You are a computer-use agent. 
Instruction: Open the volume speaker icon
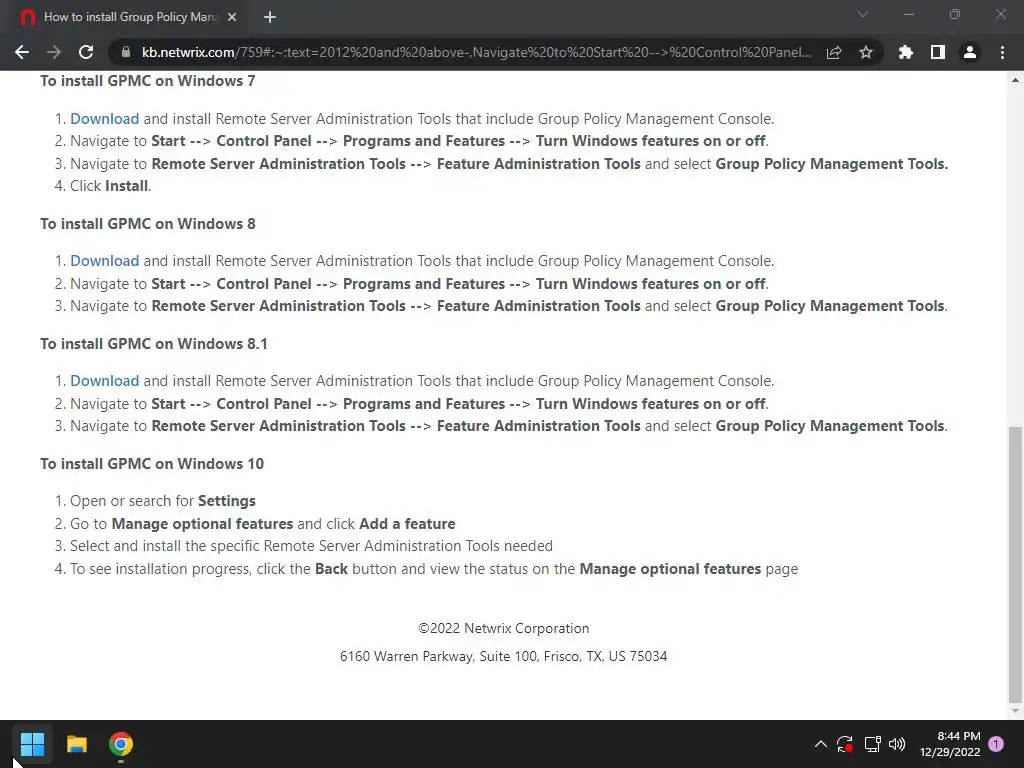(x=897, y=744)
